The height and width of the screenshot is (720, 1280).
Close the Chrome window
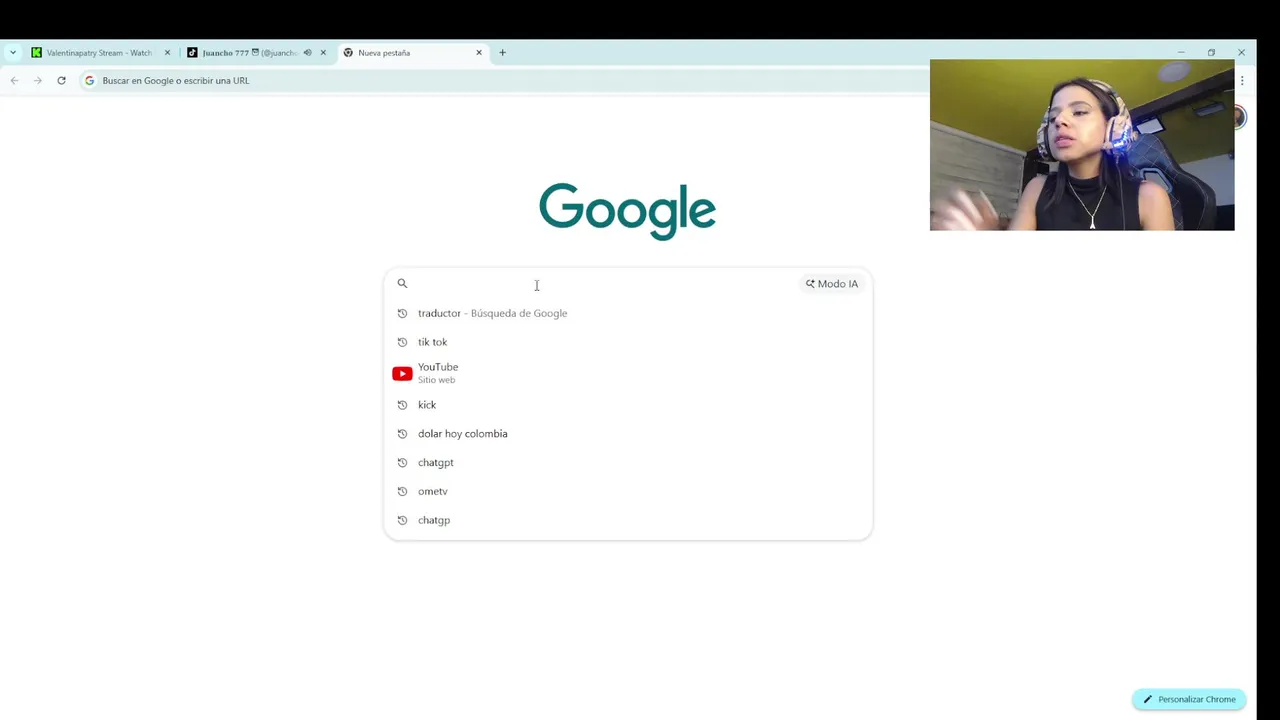(x=1242, y=53)
